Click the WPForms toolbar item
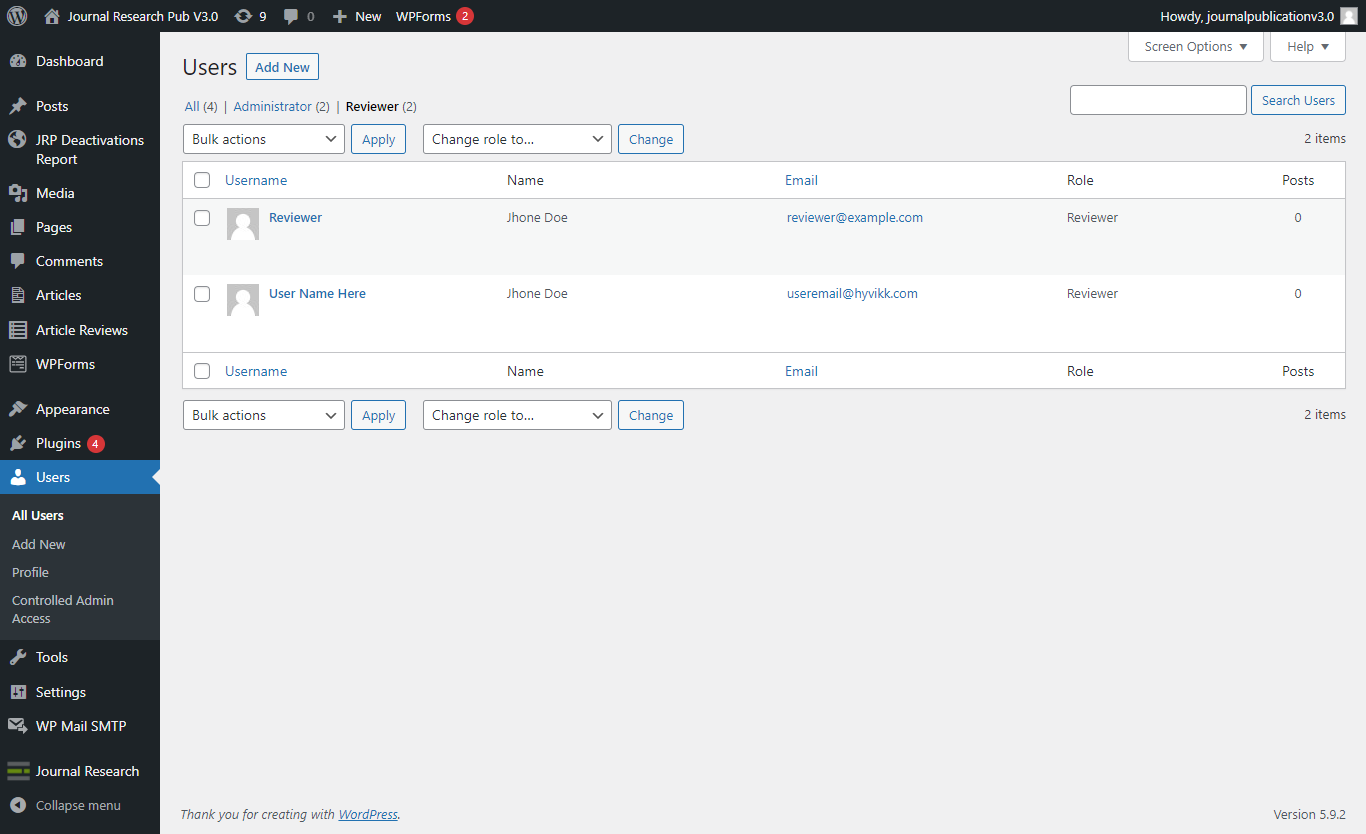Image resolution: width=1366 pixels, height=834 pixels. point(435,16)
